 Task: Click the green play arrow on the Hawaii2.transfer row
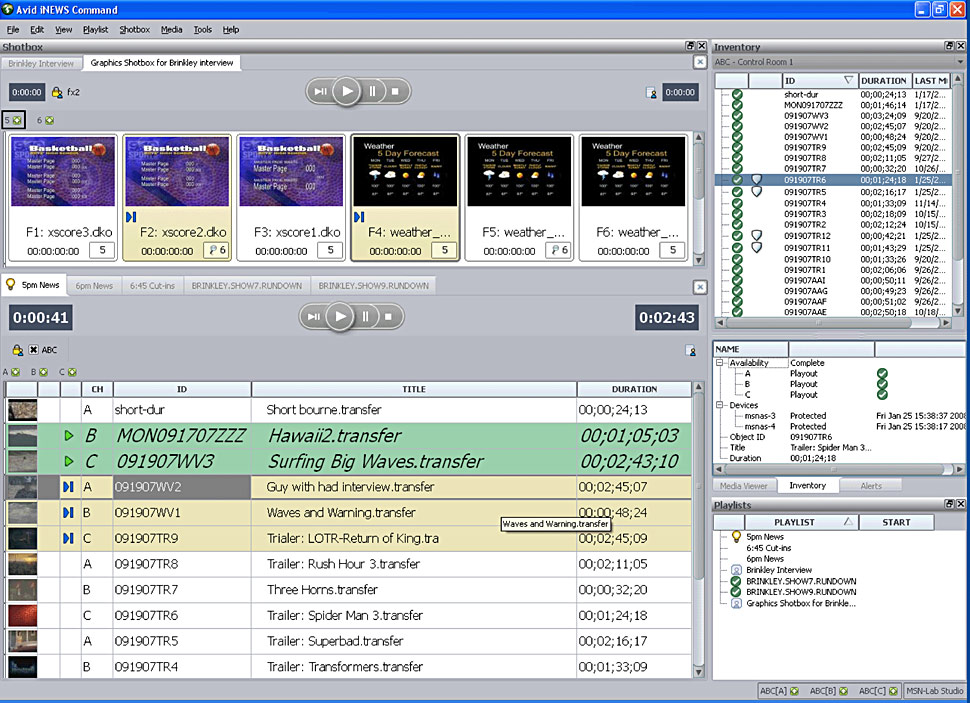(69, 435)
